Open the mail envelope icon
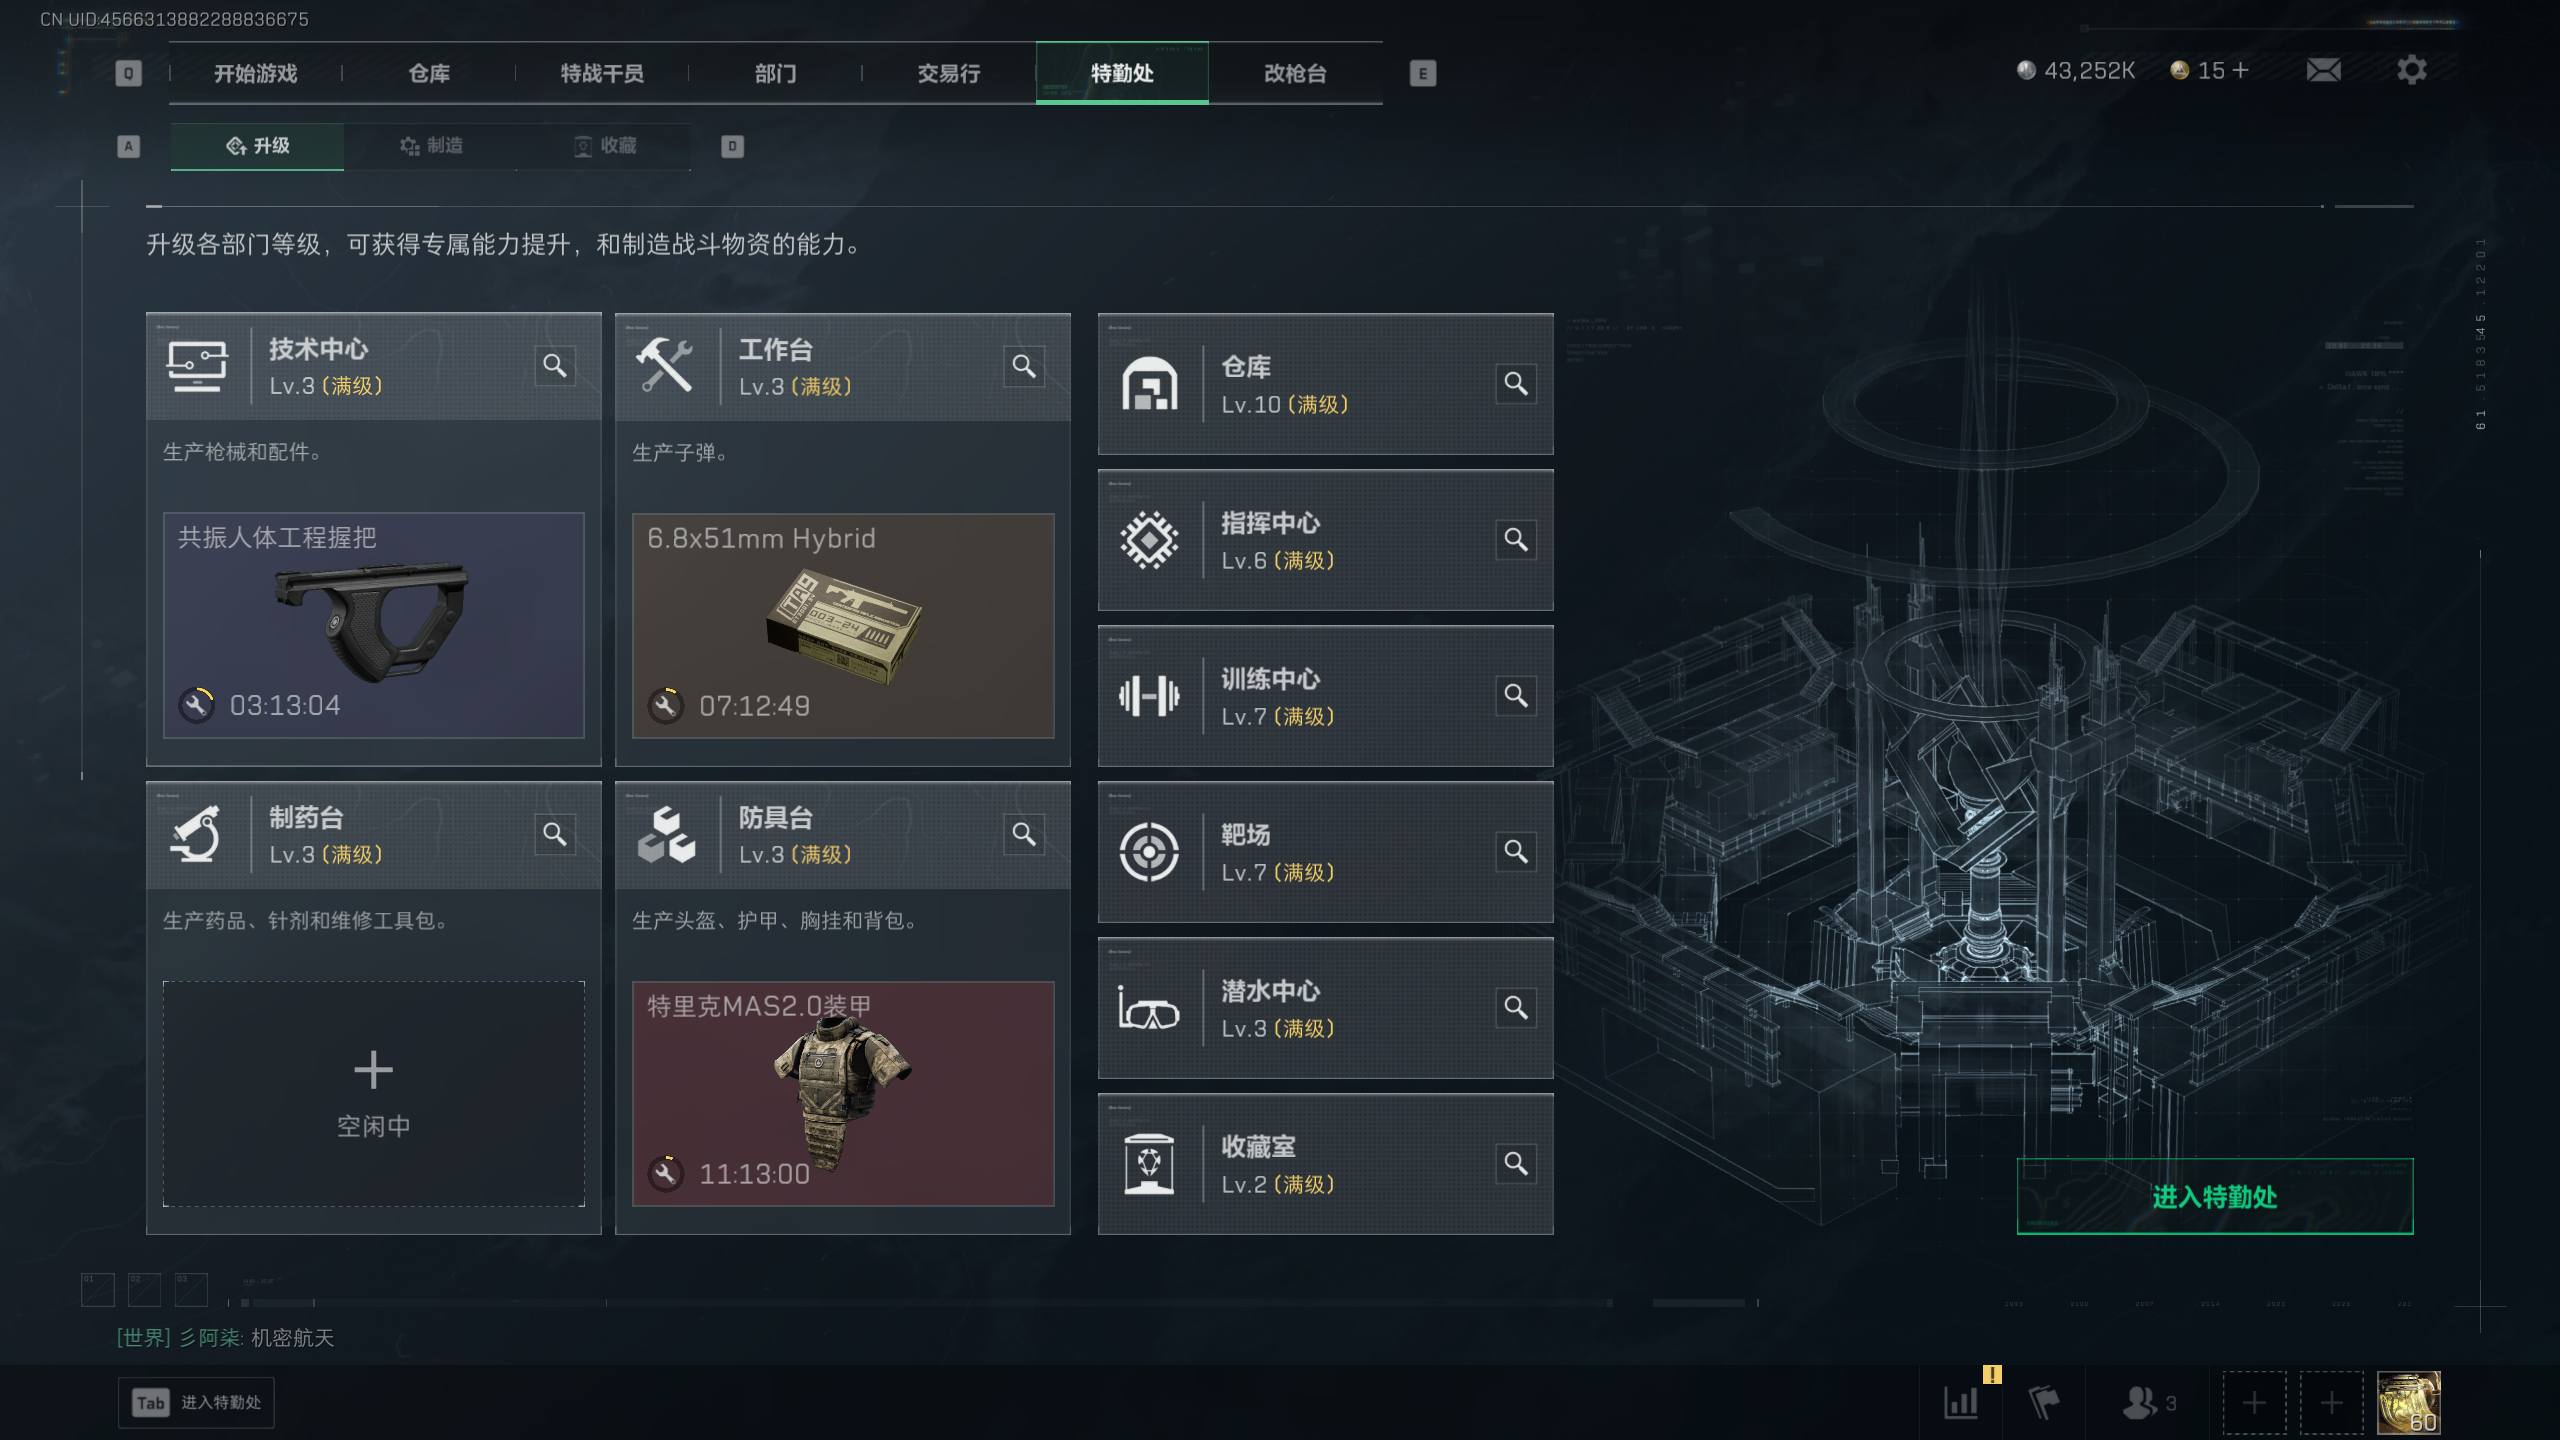2560x1440 pixels. click(2323, 70)
